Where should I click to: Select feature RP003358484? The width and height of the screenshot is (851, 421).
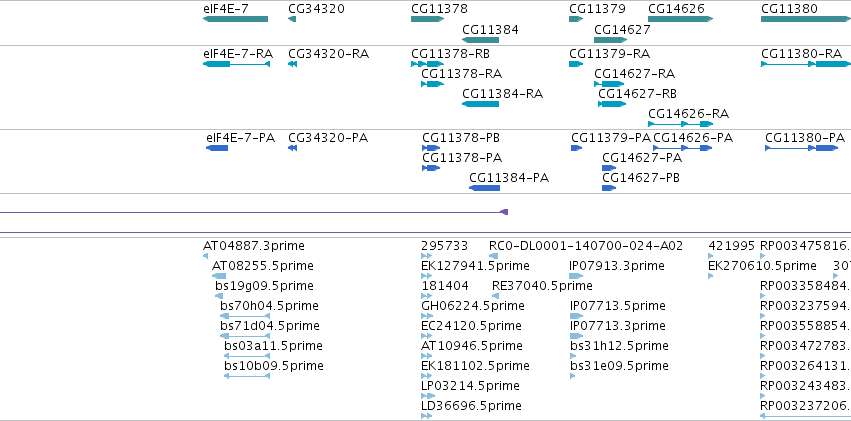[x=763, y=296]
